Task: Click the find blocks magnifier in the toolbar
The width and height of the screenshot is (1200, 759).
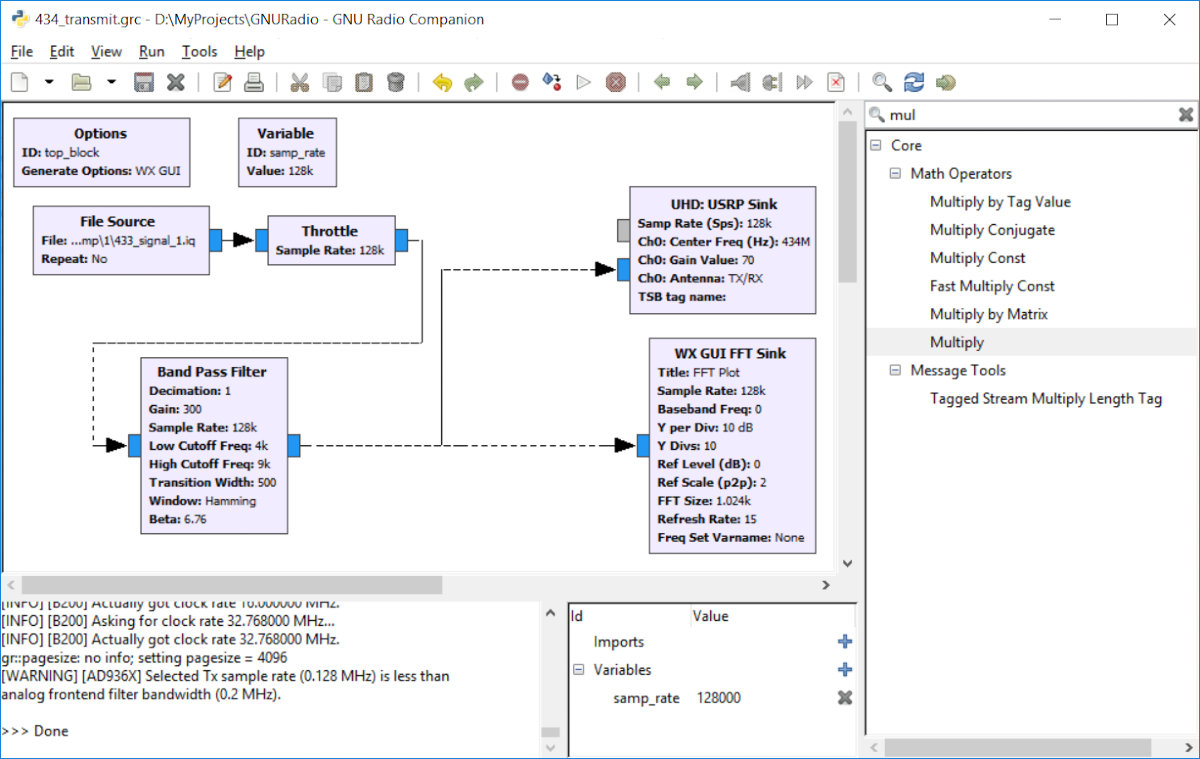Action: coord(882,82)
